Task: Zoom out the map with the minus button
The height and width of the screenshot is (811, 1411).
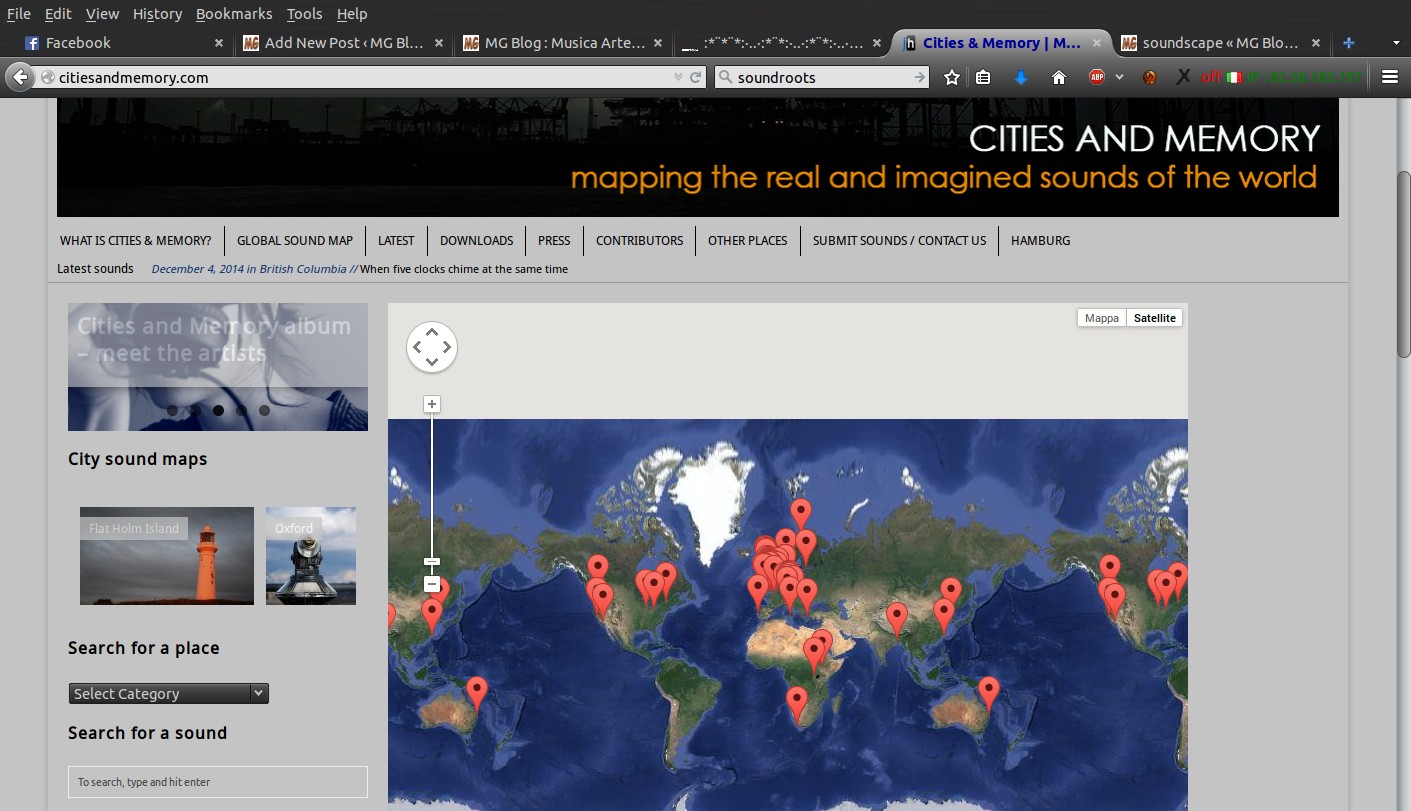Action: pos(432,584)
